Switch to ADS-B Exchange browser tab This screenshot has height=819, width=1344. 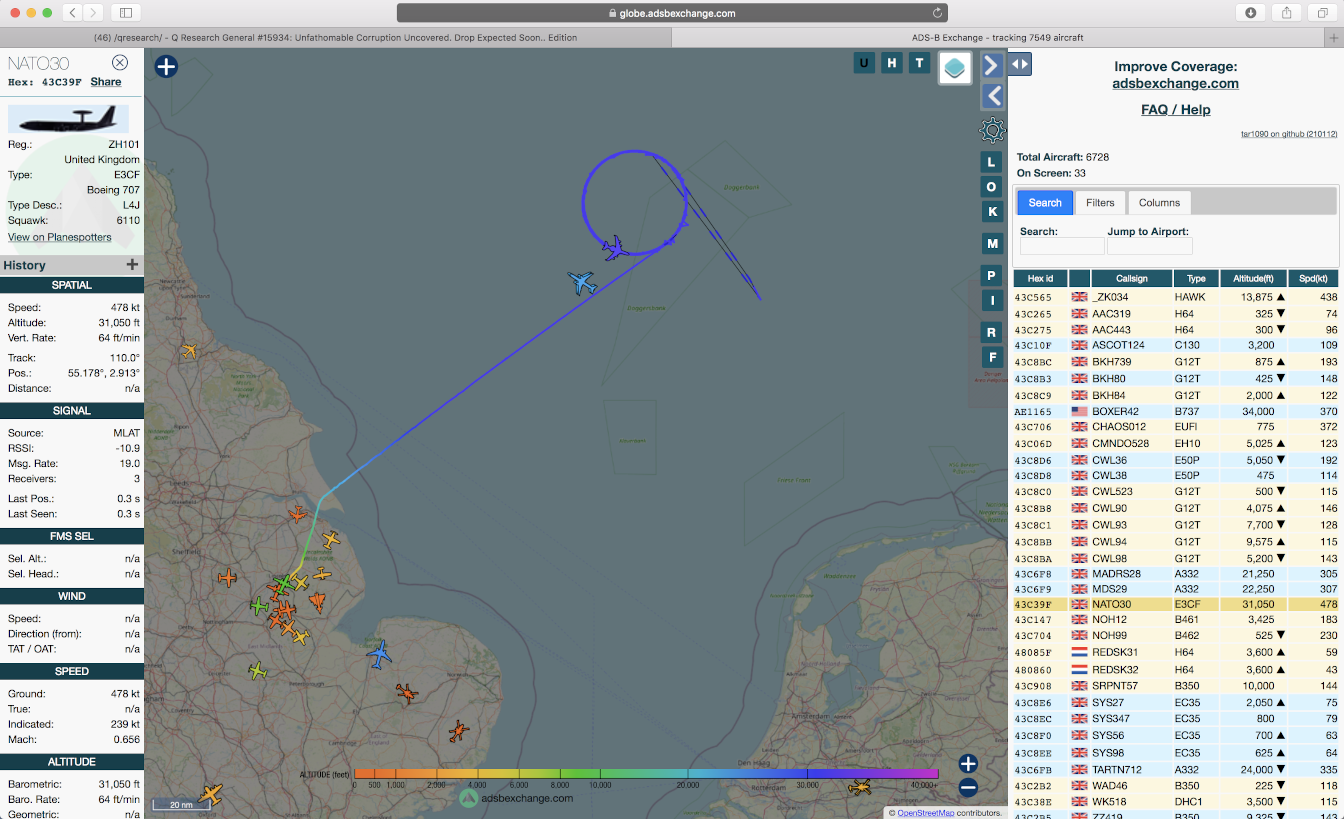tap(998, 38)
